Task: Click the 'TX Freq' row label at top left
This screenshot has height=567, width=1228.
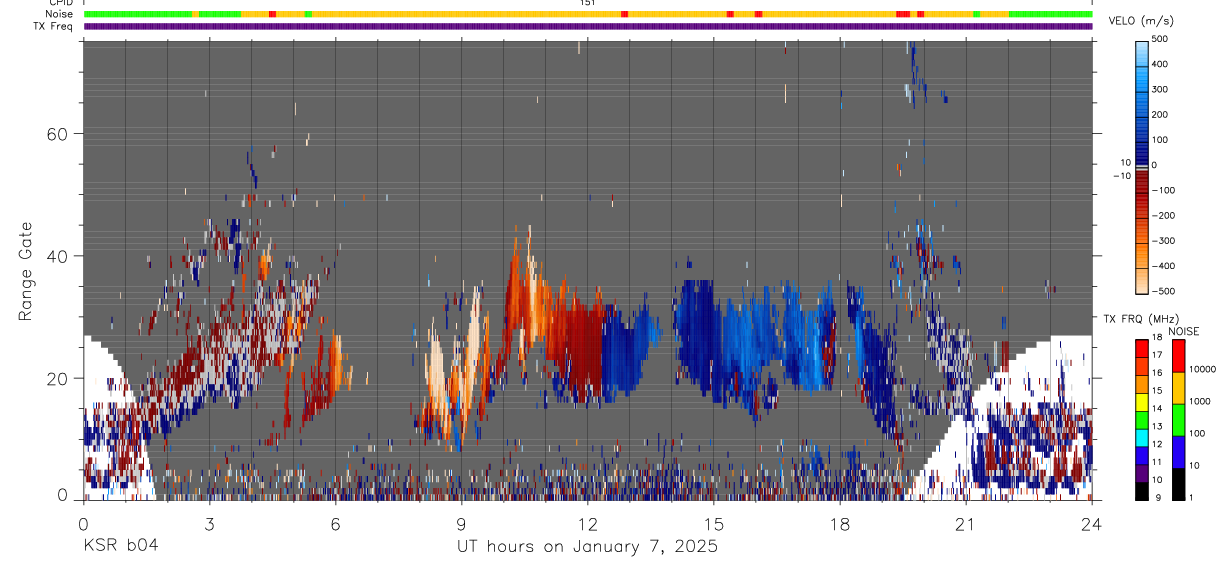Action: pos(54,26)
